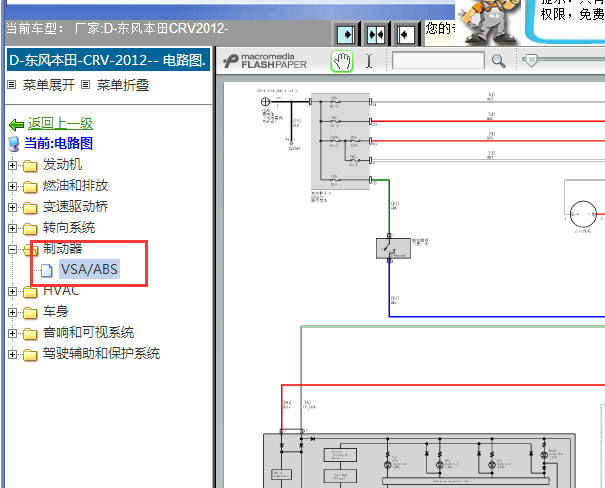Screen dimensions: 605x488
Task: Click the 返回上一级 link
Action: 60,124
